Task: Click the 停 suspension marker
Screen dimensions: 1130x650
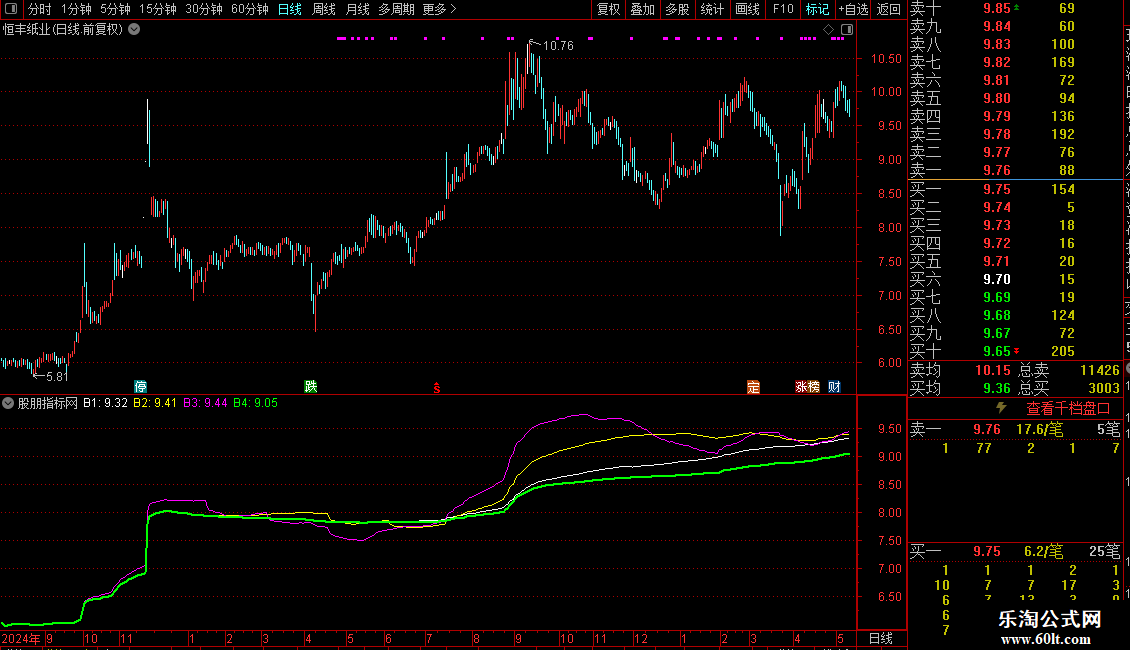Action: [141, 386]
